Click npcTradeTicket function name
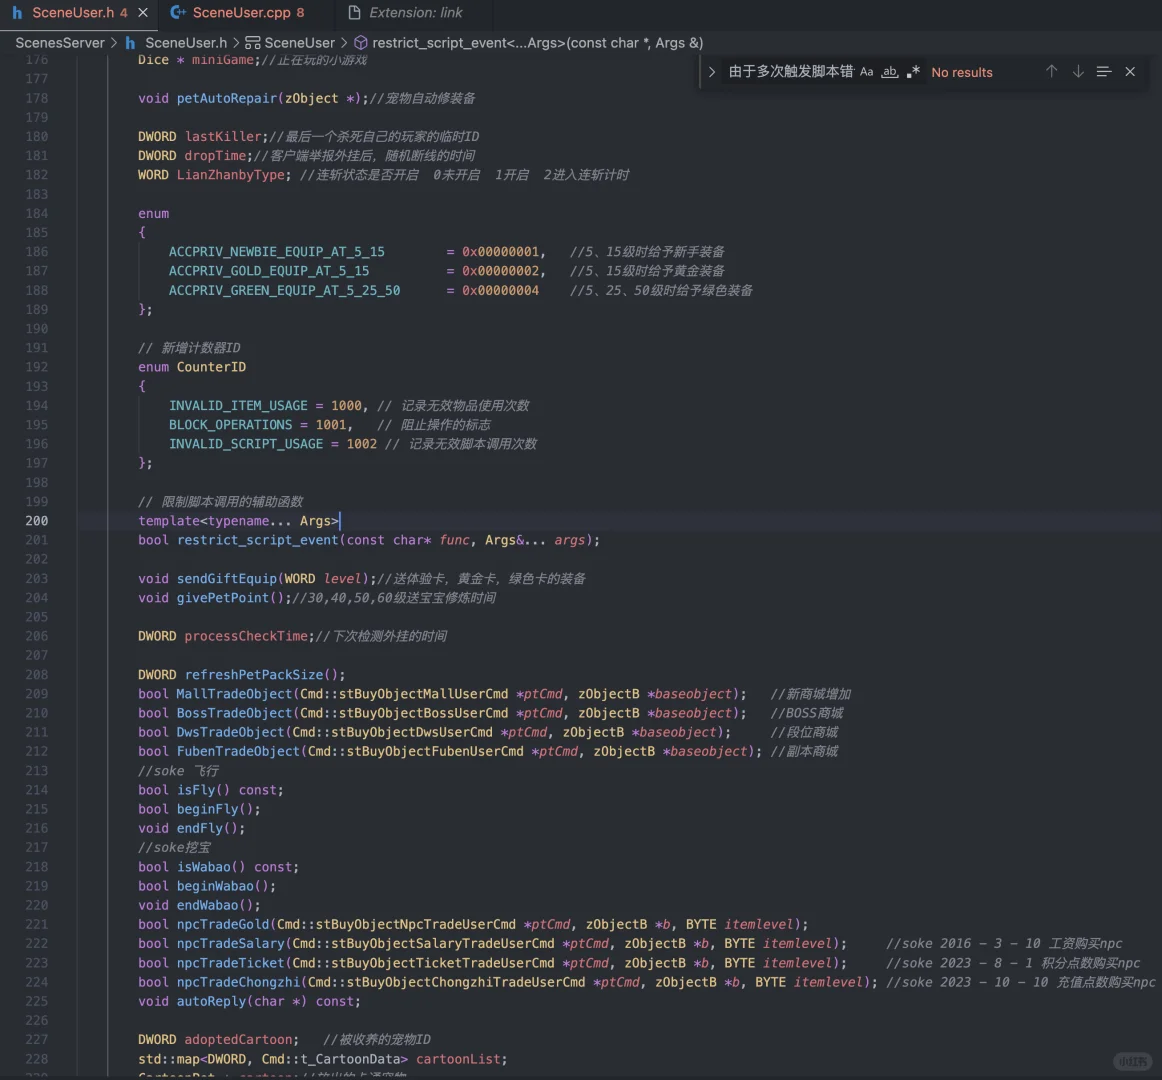This screenshot has height=1080, width=1162. pos(230,963)
